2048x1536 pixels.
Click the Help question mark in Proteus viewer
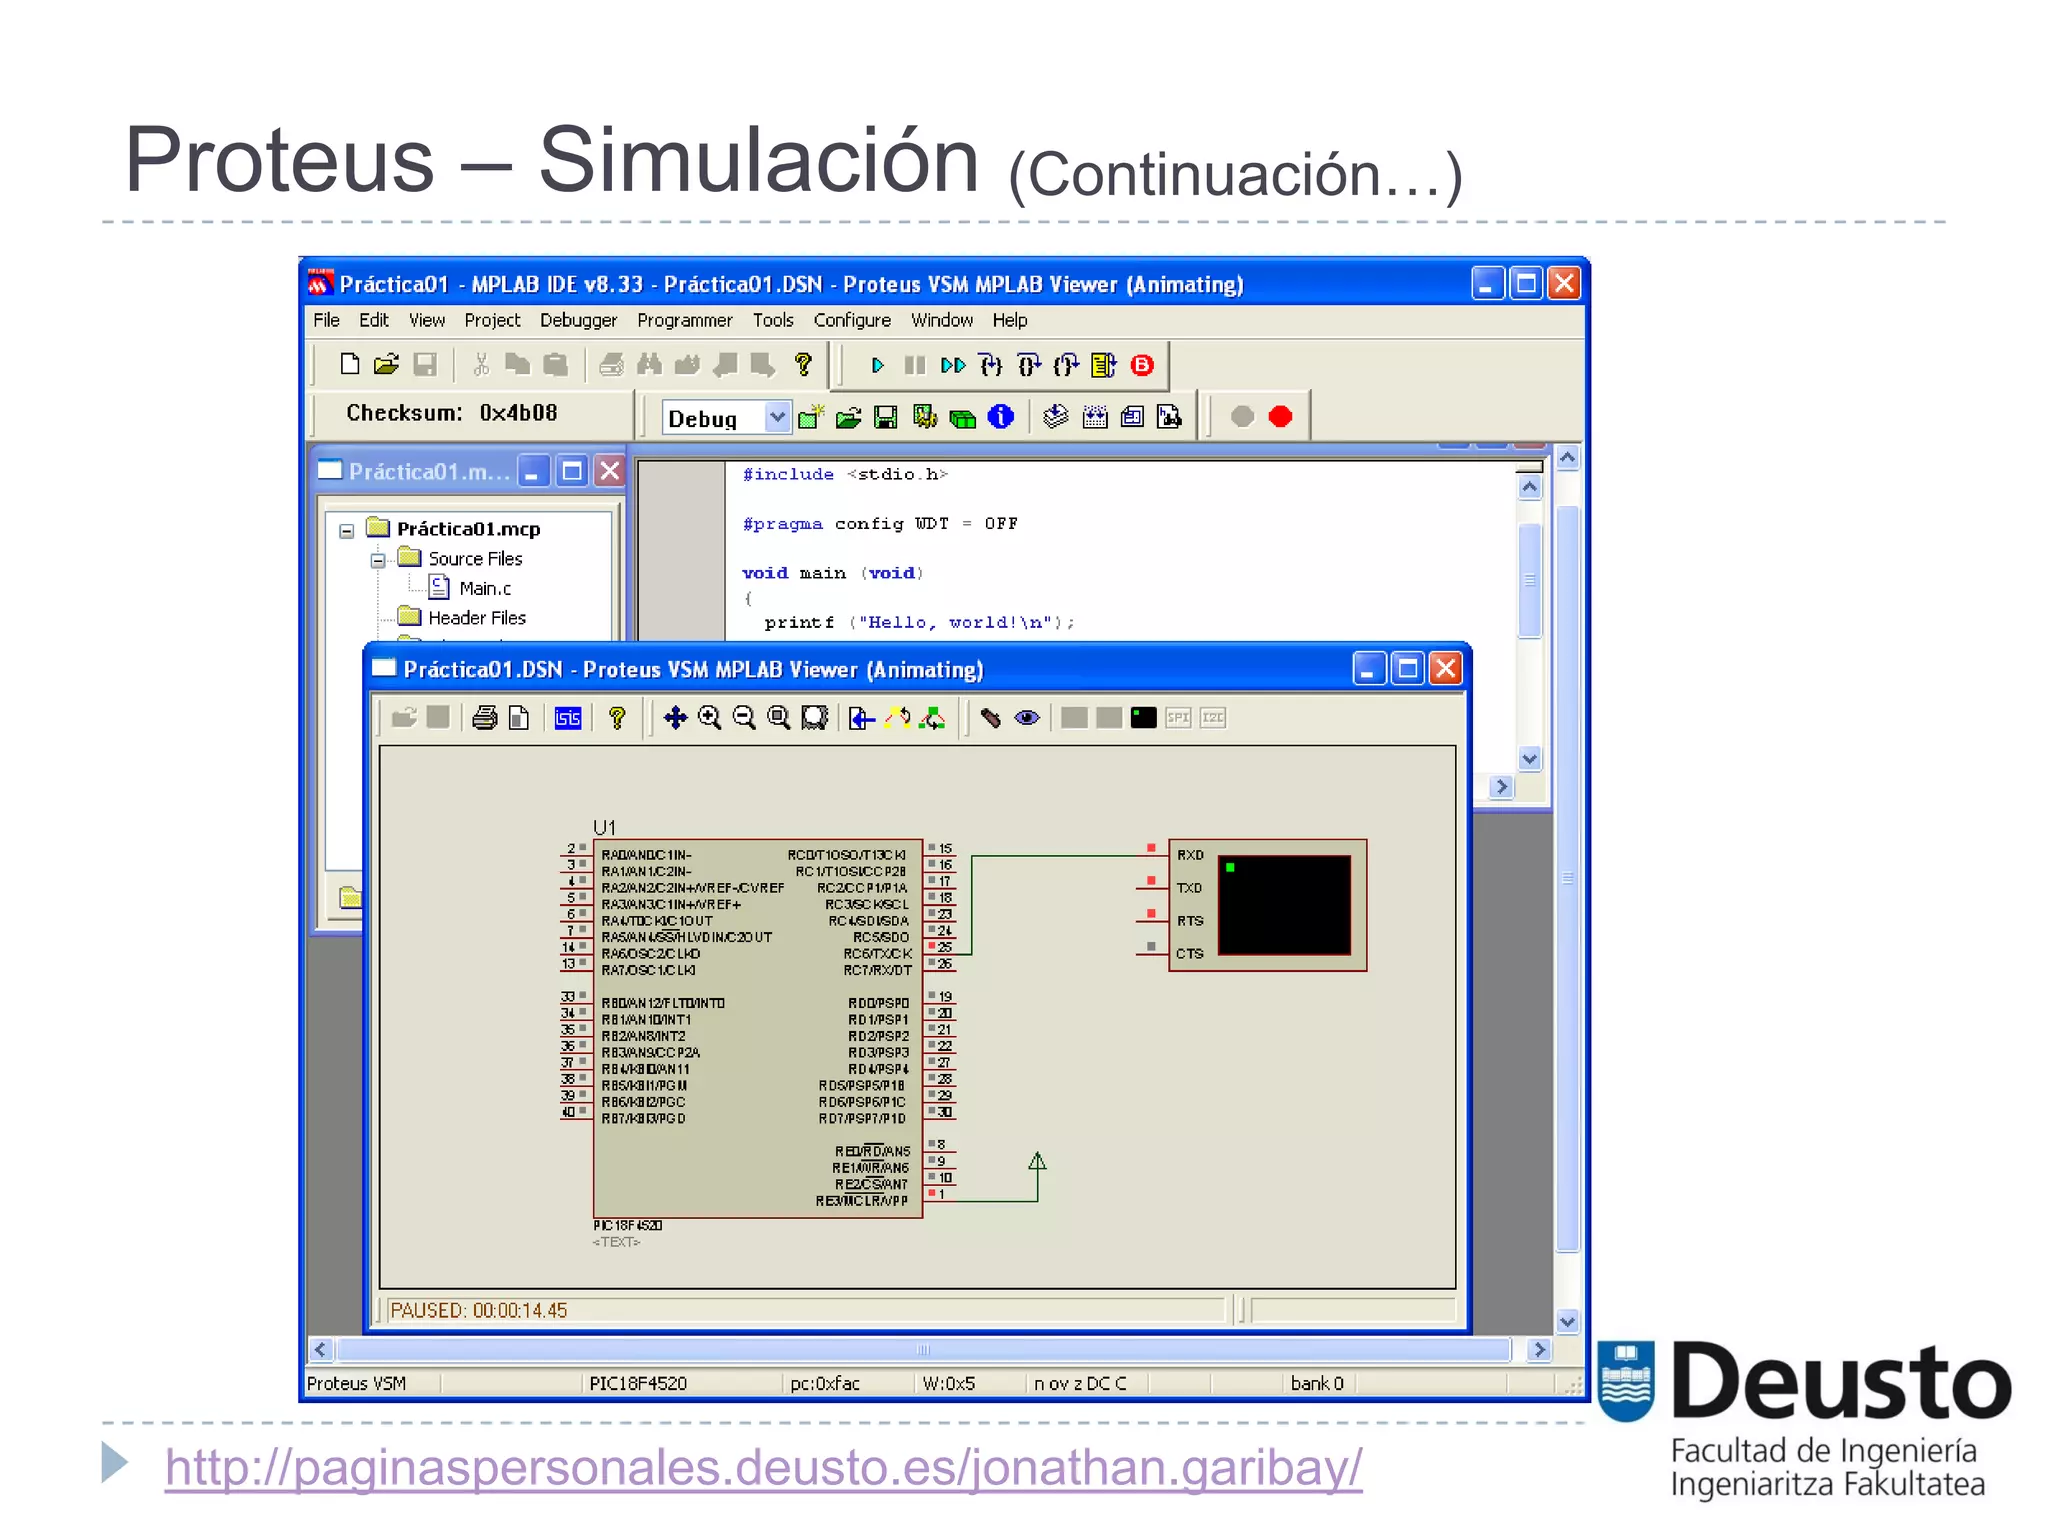click(x=617, y=718)
